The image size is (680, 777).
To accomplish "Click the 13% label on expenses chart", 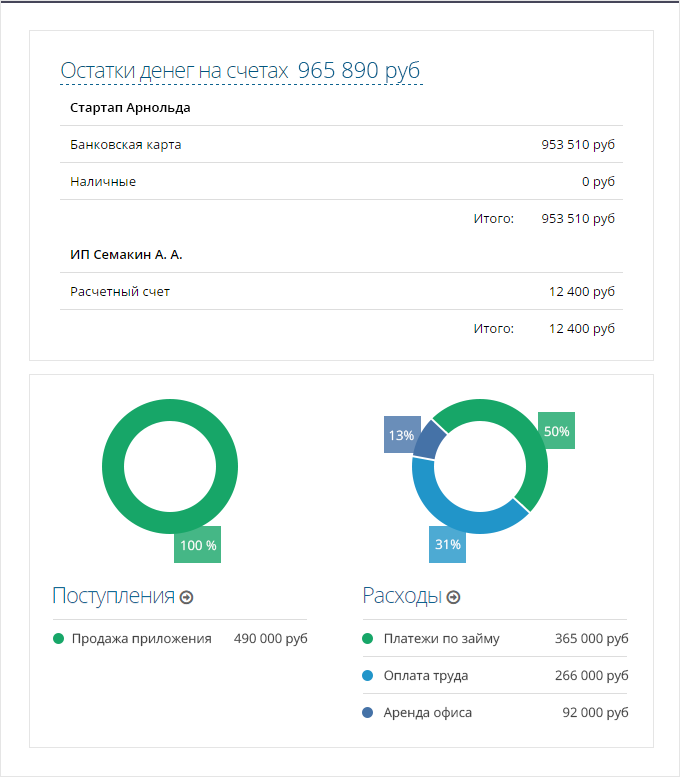I will [x=401, y=435].
